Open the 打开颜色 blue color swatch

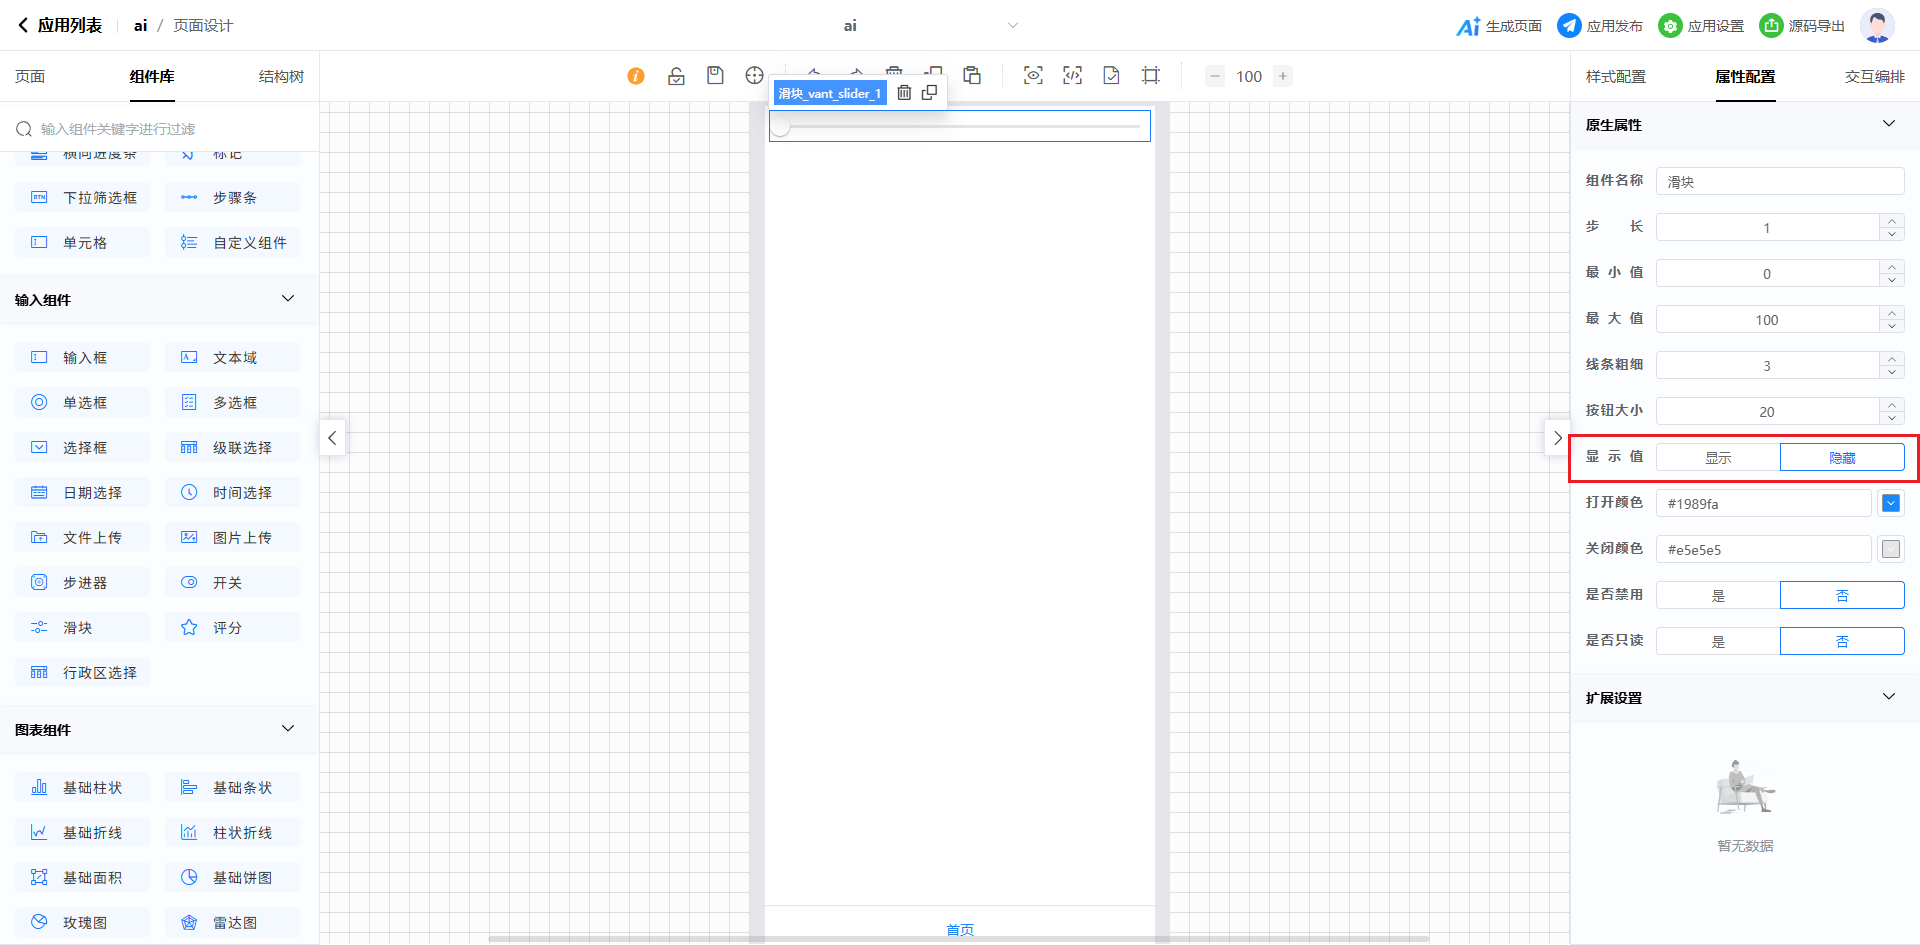click(1890, 503)
